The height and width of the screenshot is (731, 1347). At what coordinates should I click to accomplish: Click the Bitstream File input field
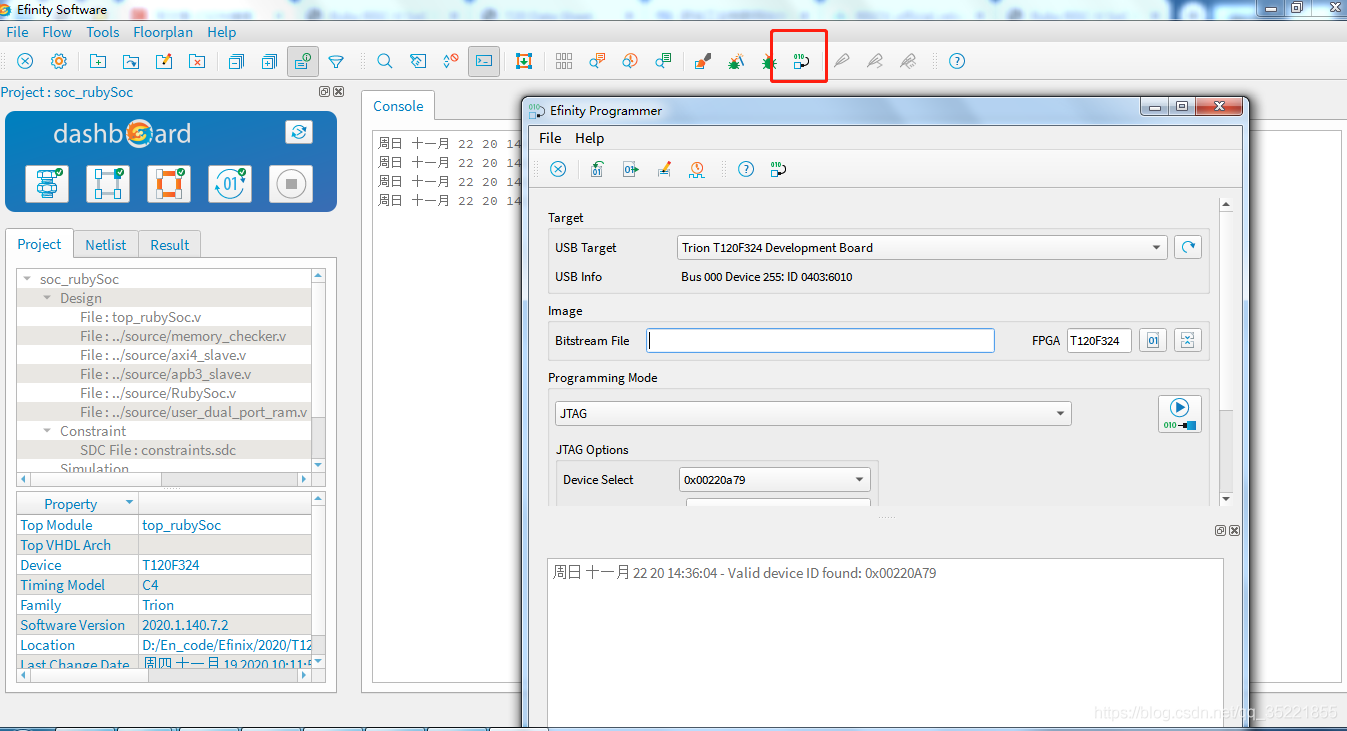tap(820, 341)
